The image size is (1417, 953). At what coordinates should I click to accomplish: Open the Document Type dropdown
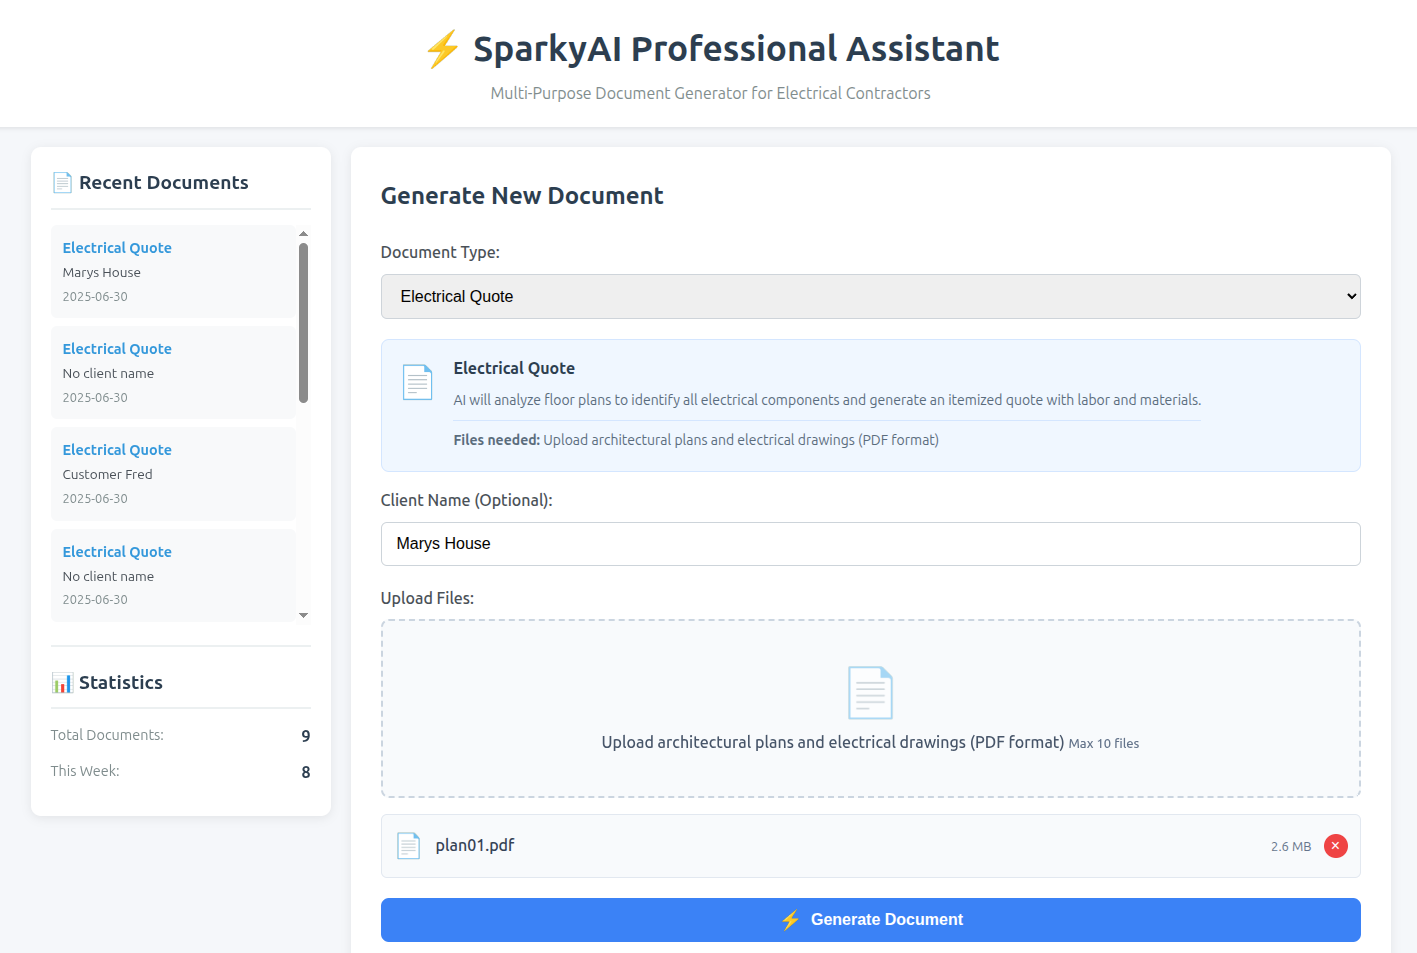870,297
